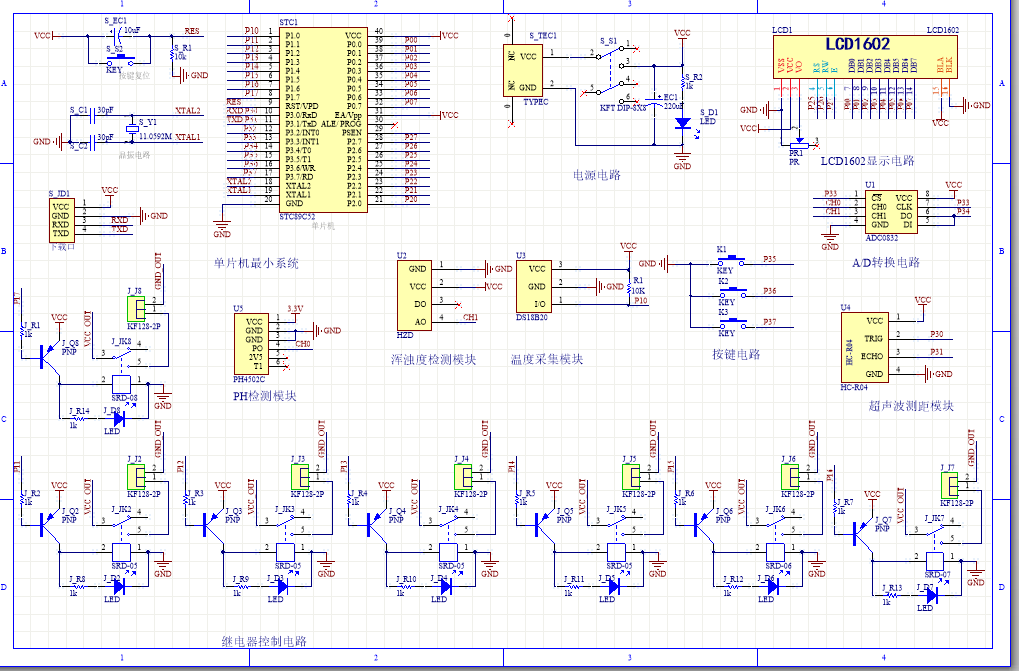Click the TYPEC power connector S_TEC1
Image resolution: width=1019 pixels, height=671 pixels.
click(521, 71)
